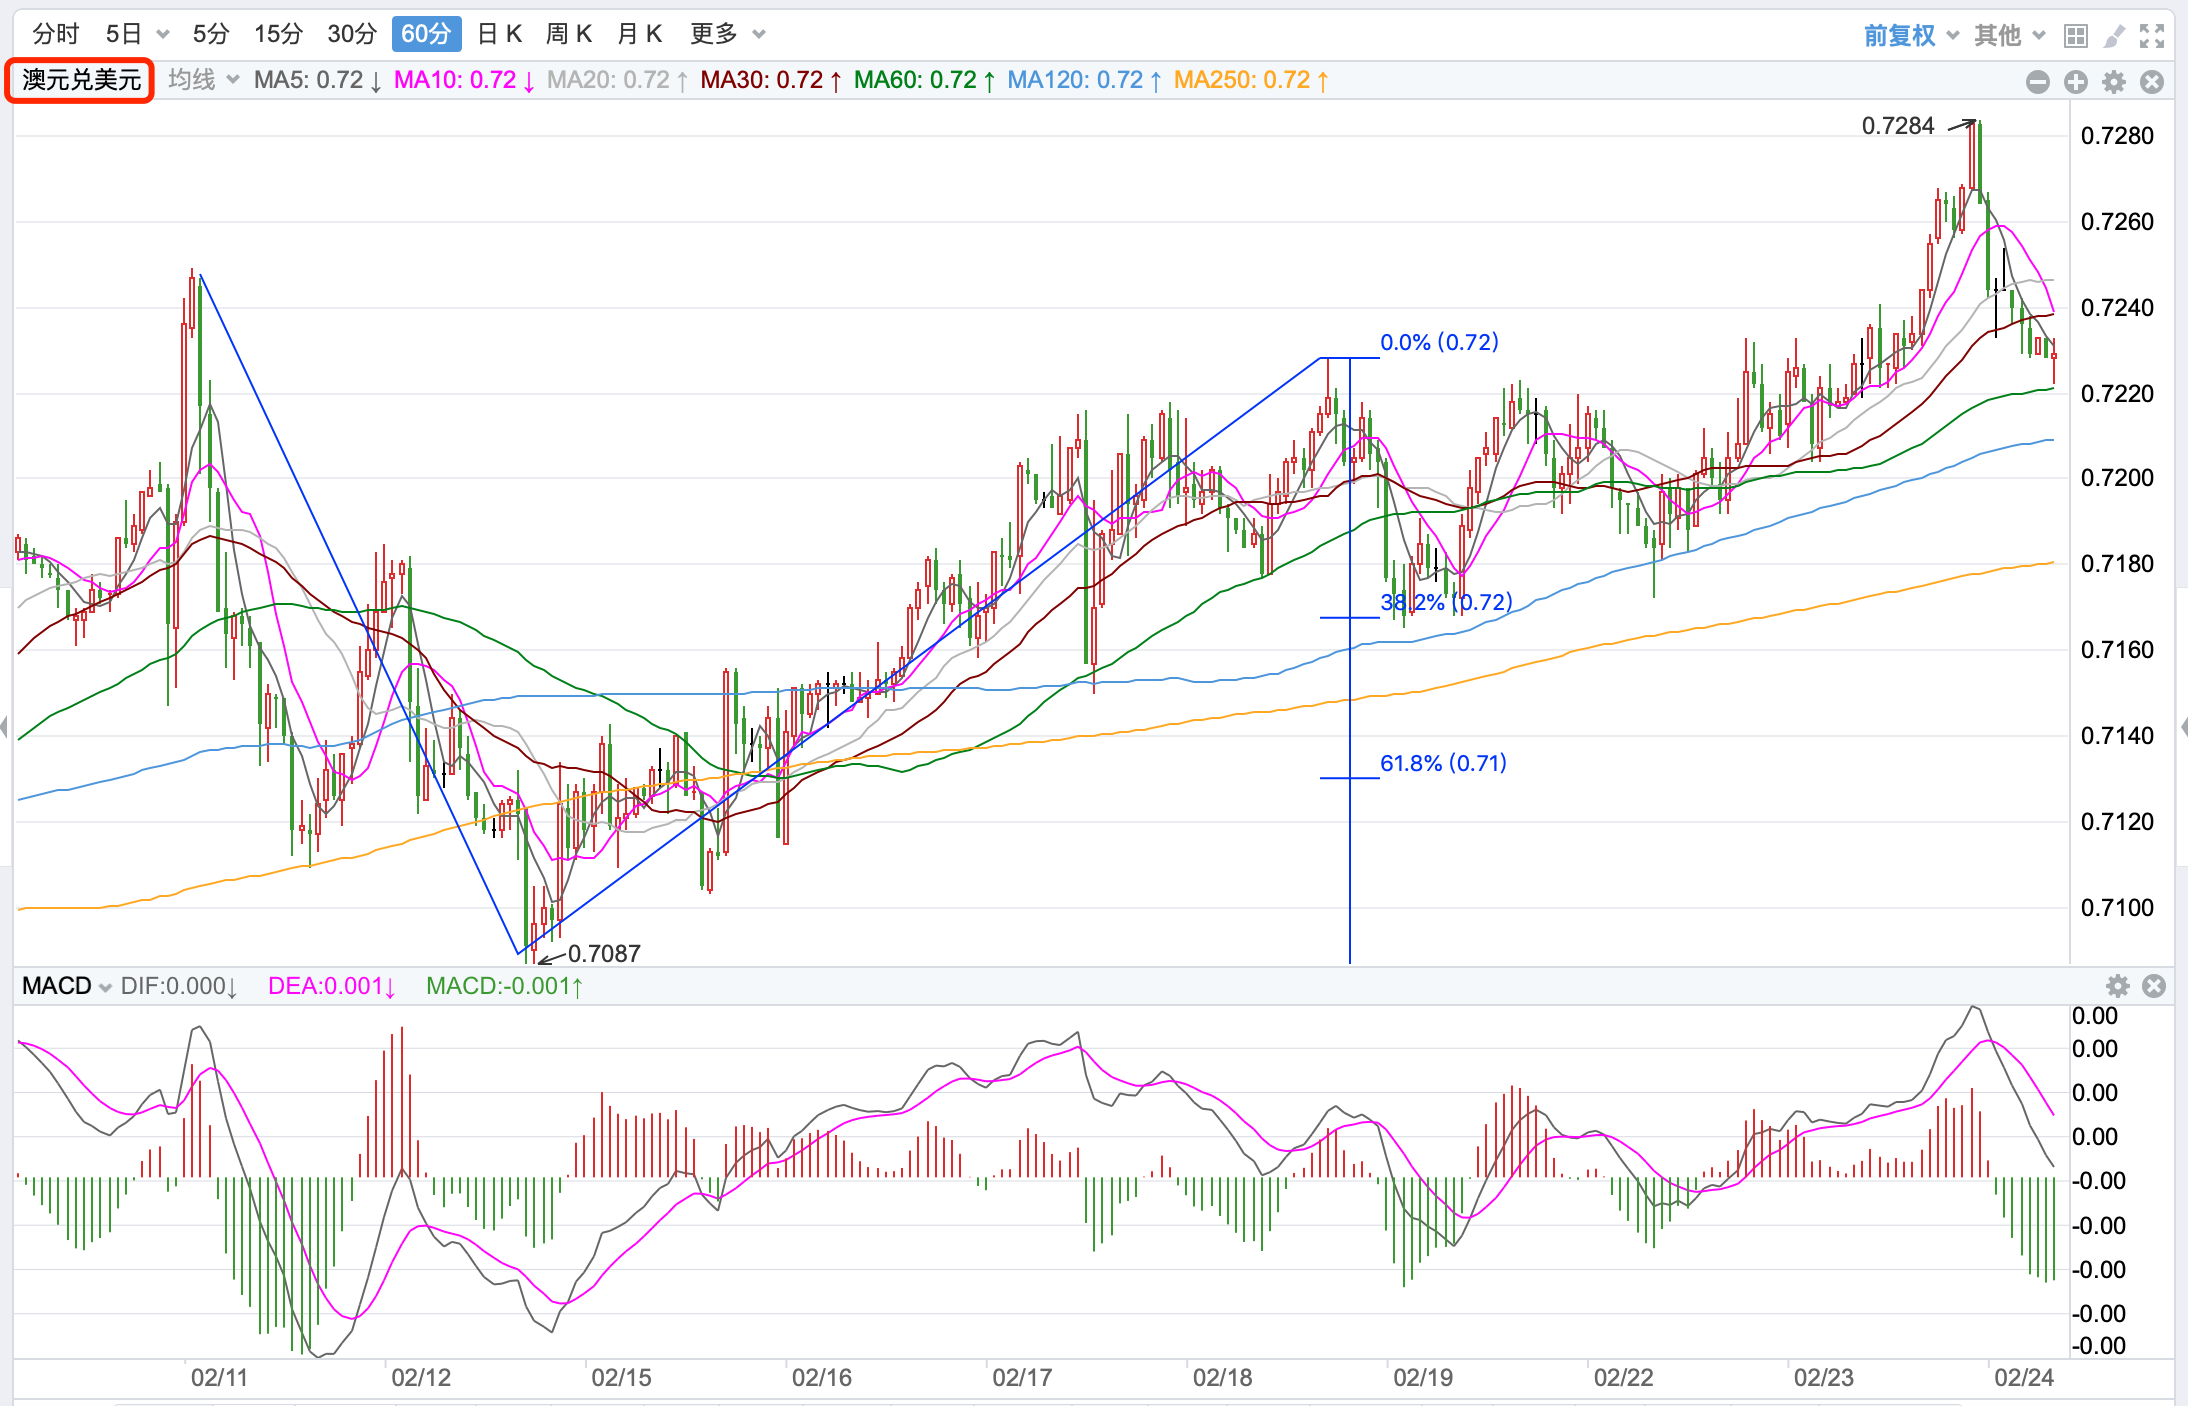Viewport: 2188px width, 1406px height.
Task: Expand the 更多 timeframe dropdown
Action: [x=727, y=34]
